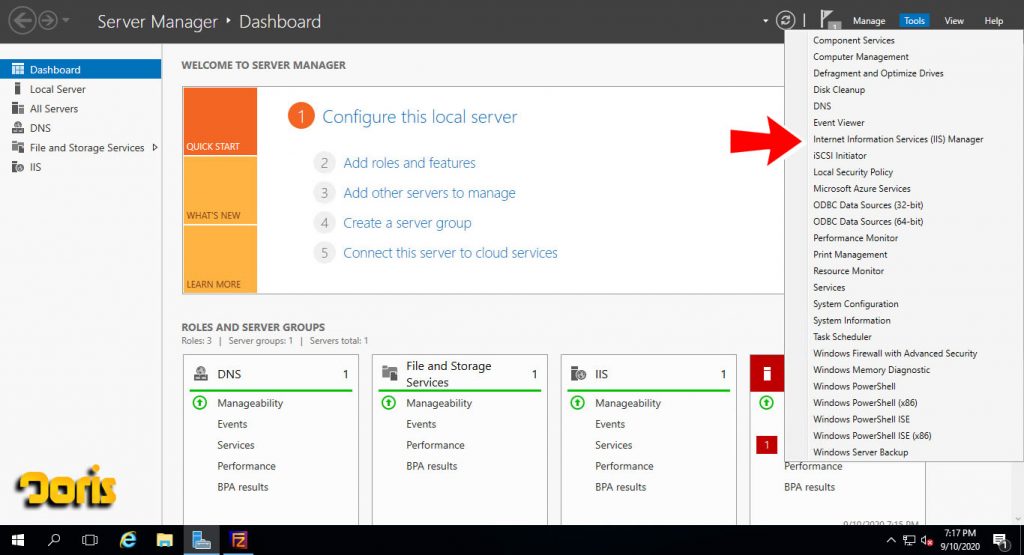The image size is (1024, 555).
Task: Select Event Viewer from Tools menu
Action: [x=839, y=123]
